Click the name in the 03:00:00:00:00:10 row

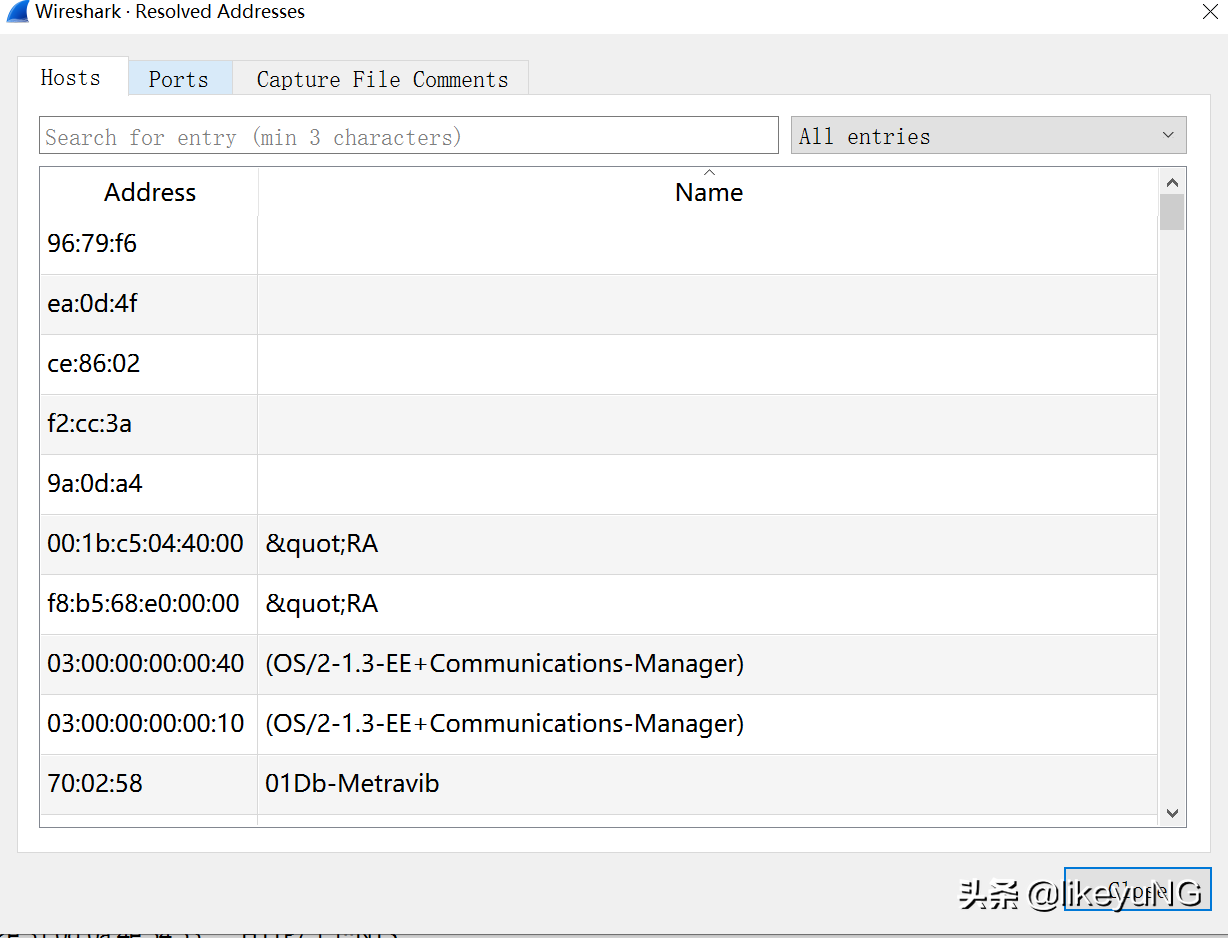[505, 724]
